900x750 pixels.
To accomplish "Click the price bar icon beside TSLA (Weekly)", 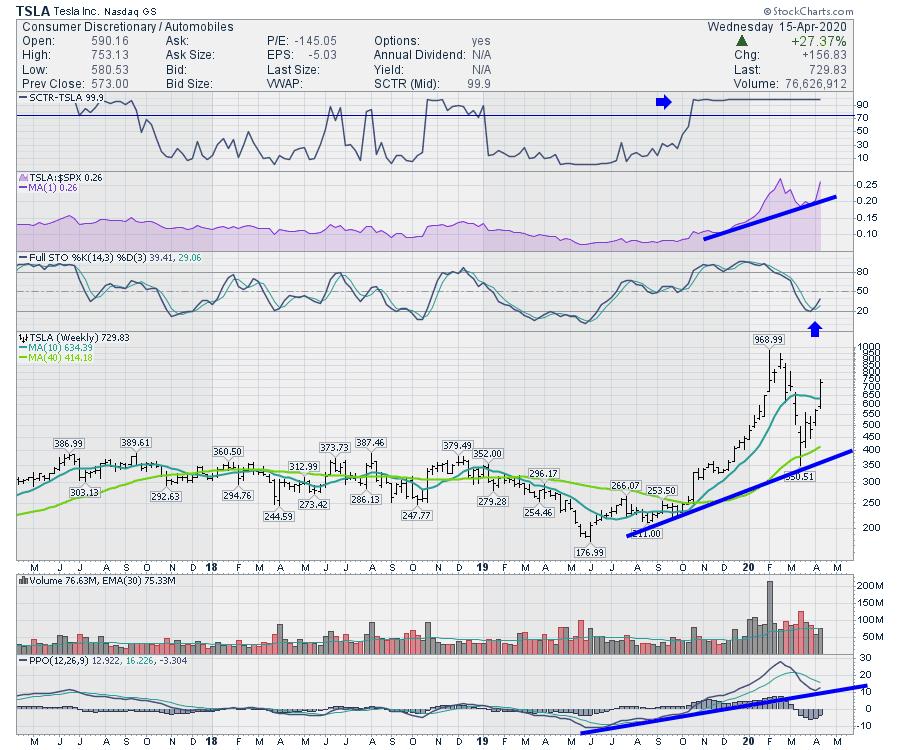I will coord(24,339).
